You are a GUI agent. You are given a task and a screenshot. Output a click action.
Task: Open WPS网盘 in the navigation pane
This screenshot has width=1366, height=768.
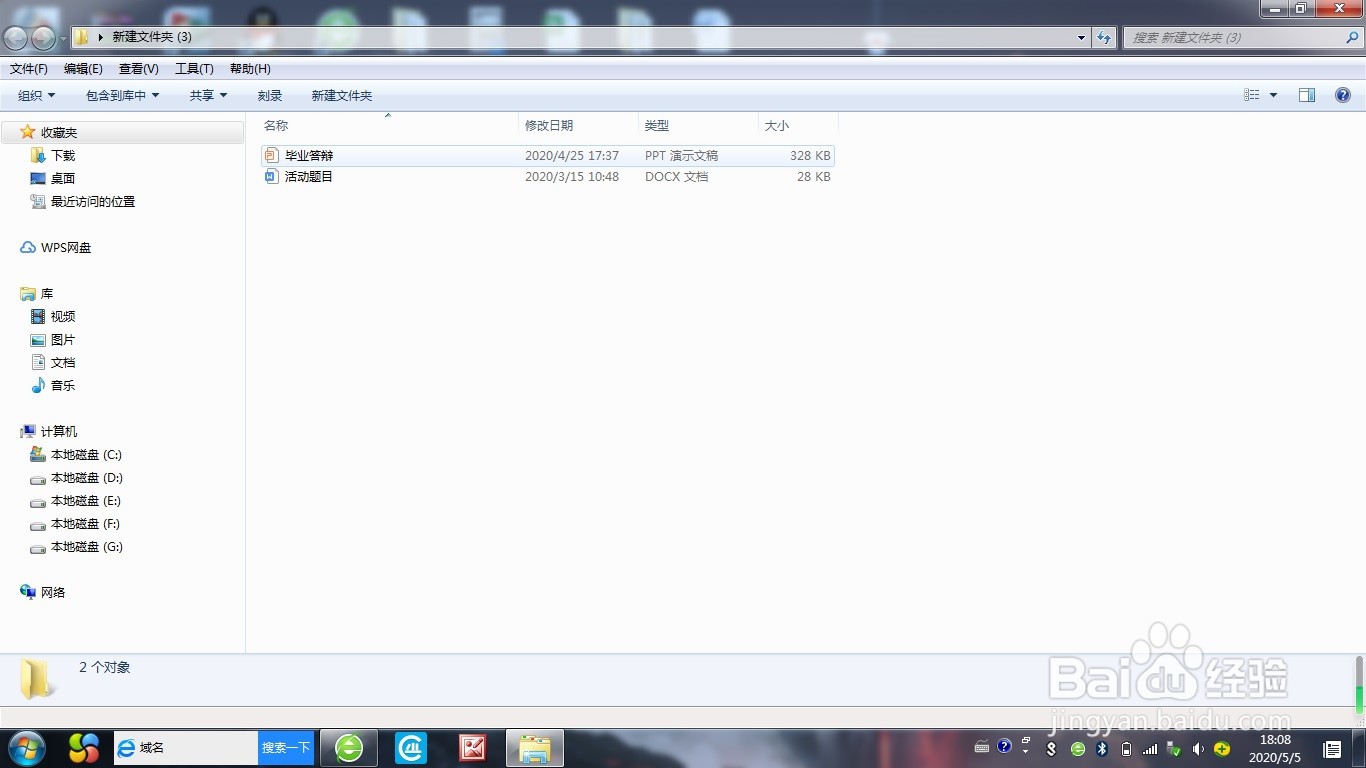pyautogui.click(x=55, y=247)
